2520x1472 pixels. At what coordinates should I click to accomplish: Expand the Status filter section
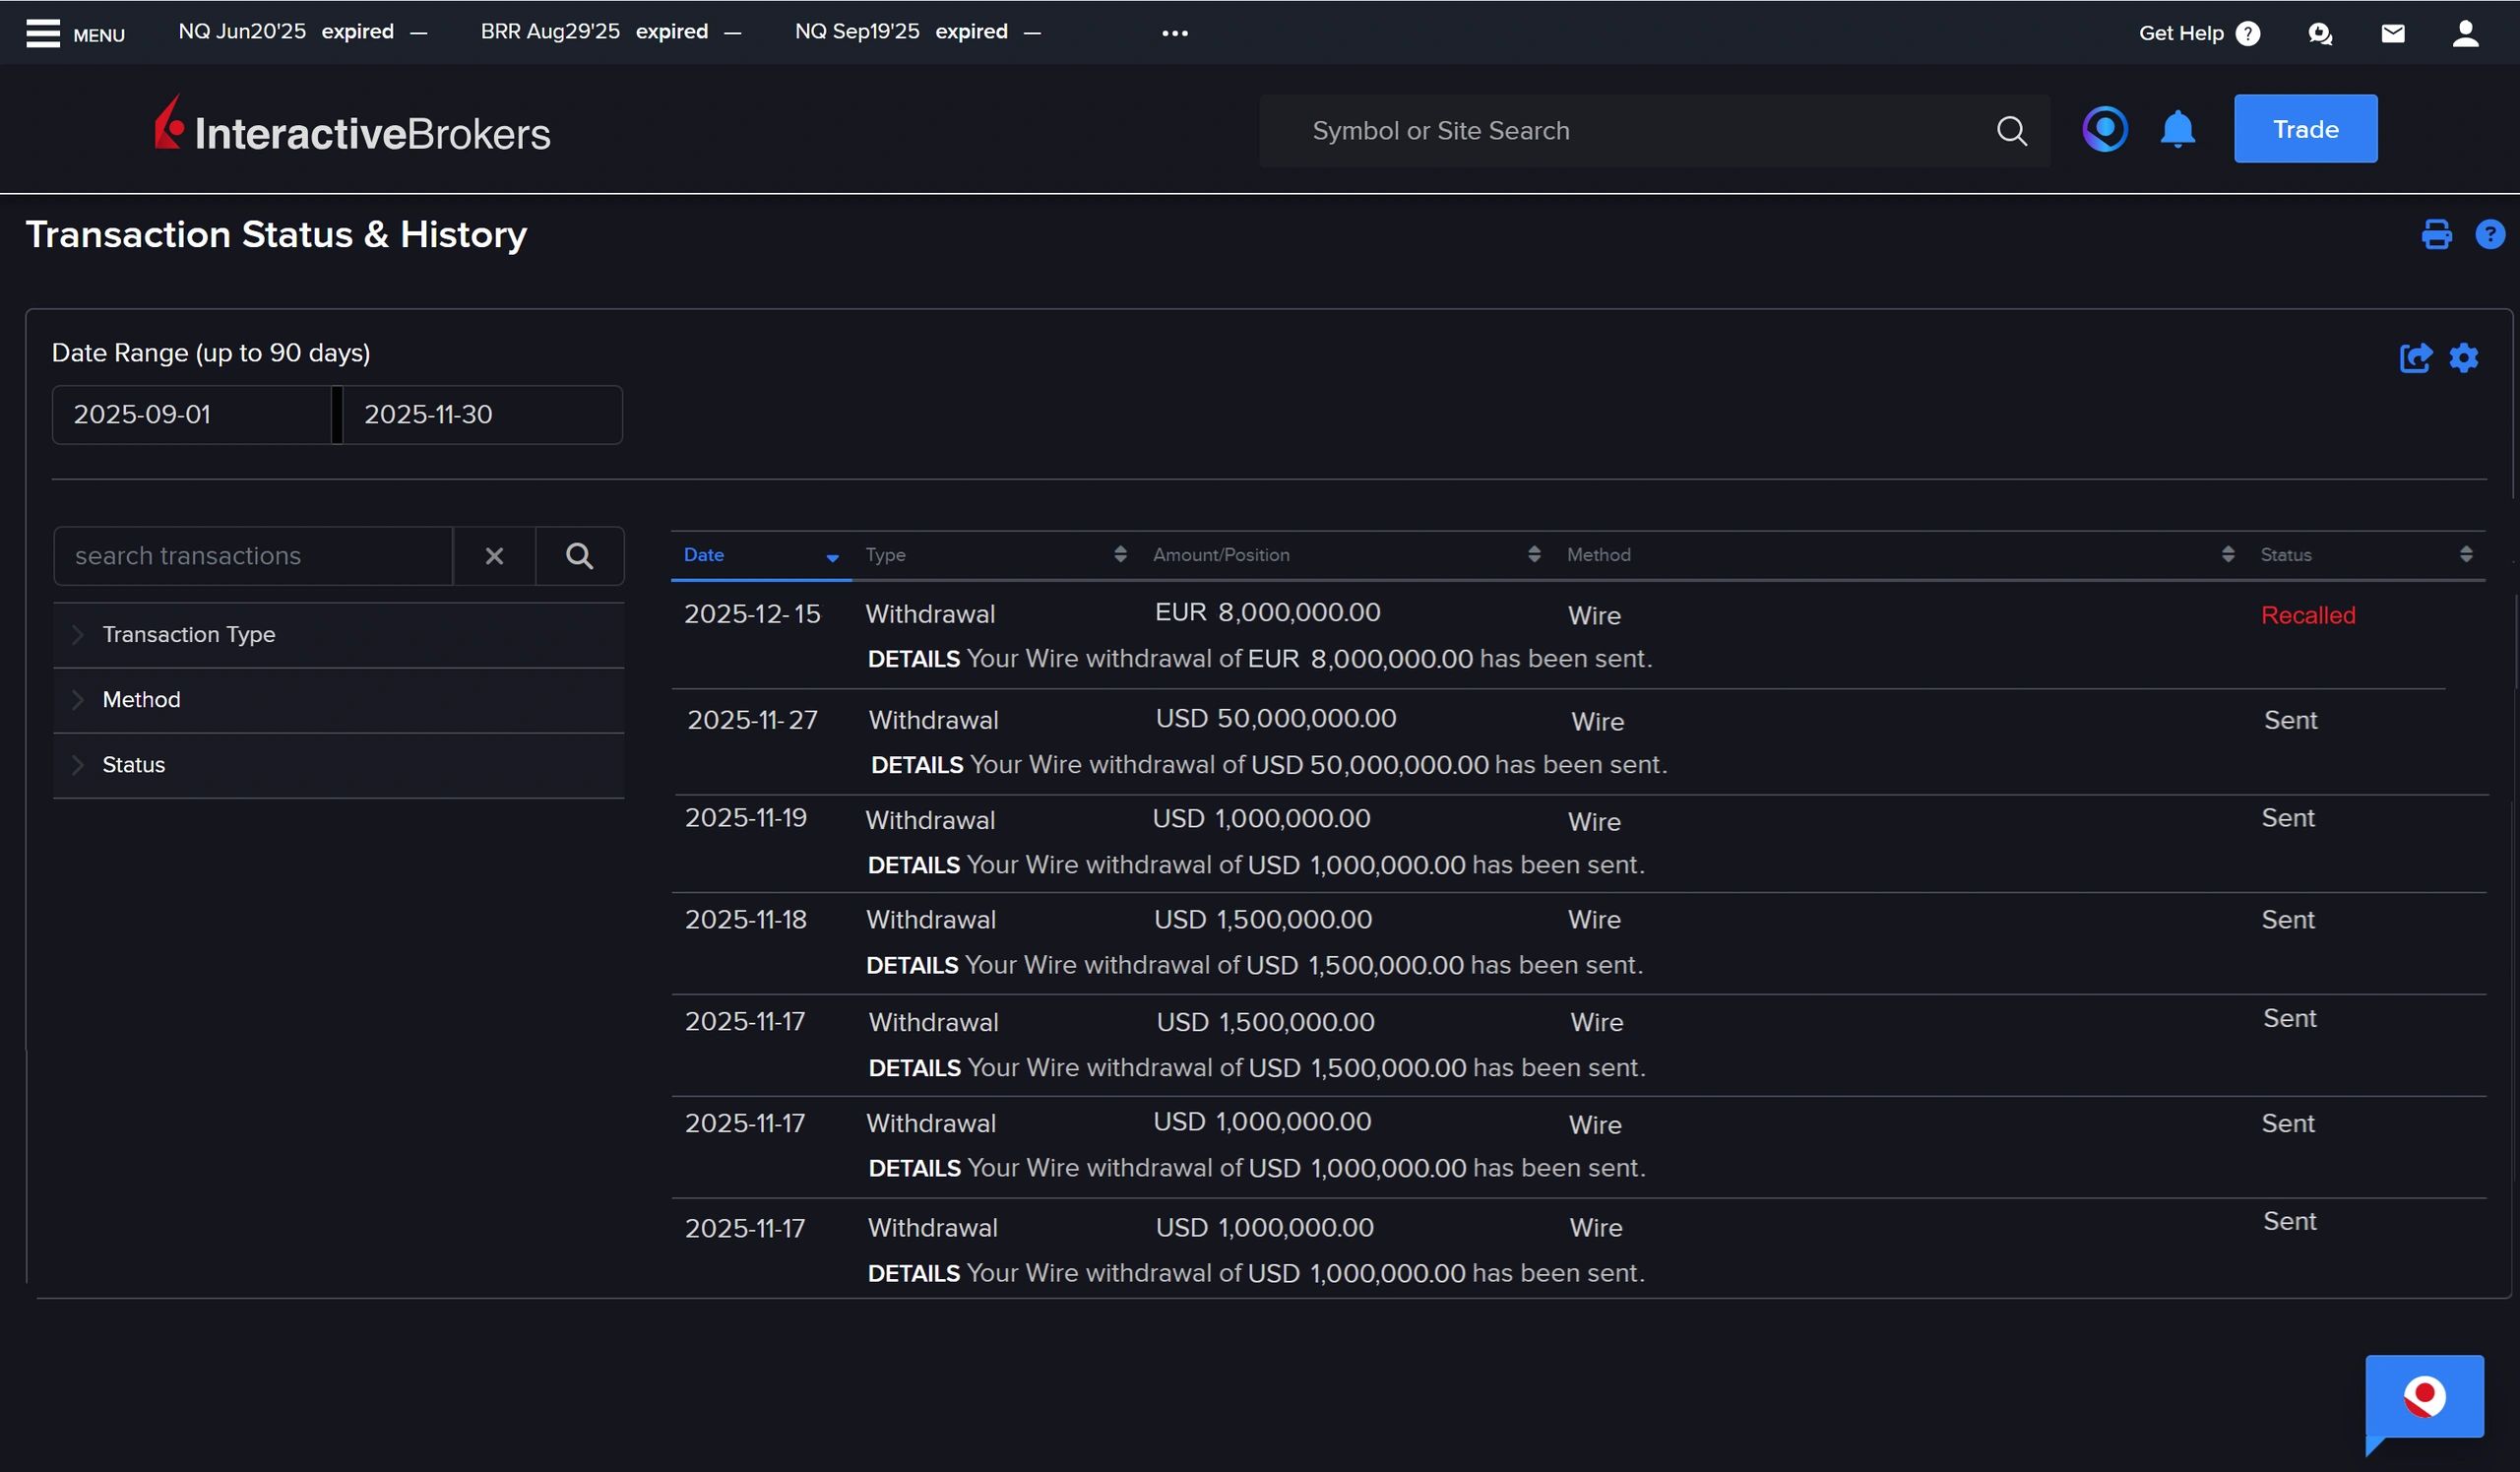click(x=133, y=765)
